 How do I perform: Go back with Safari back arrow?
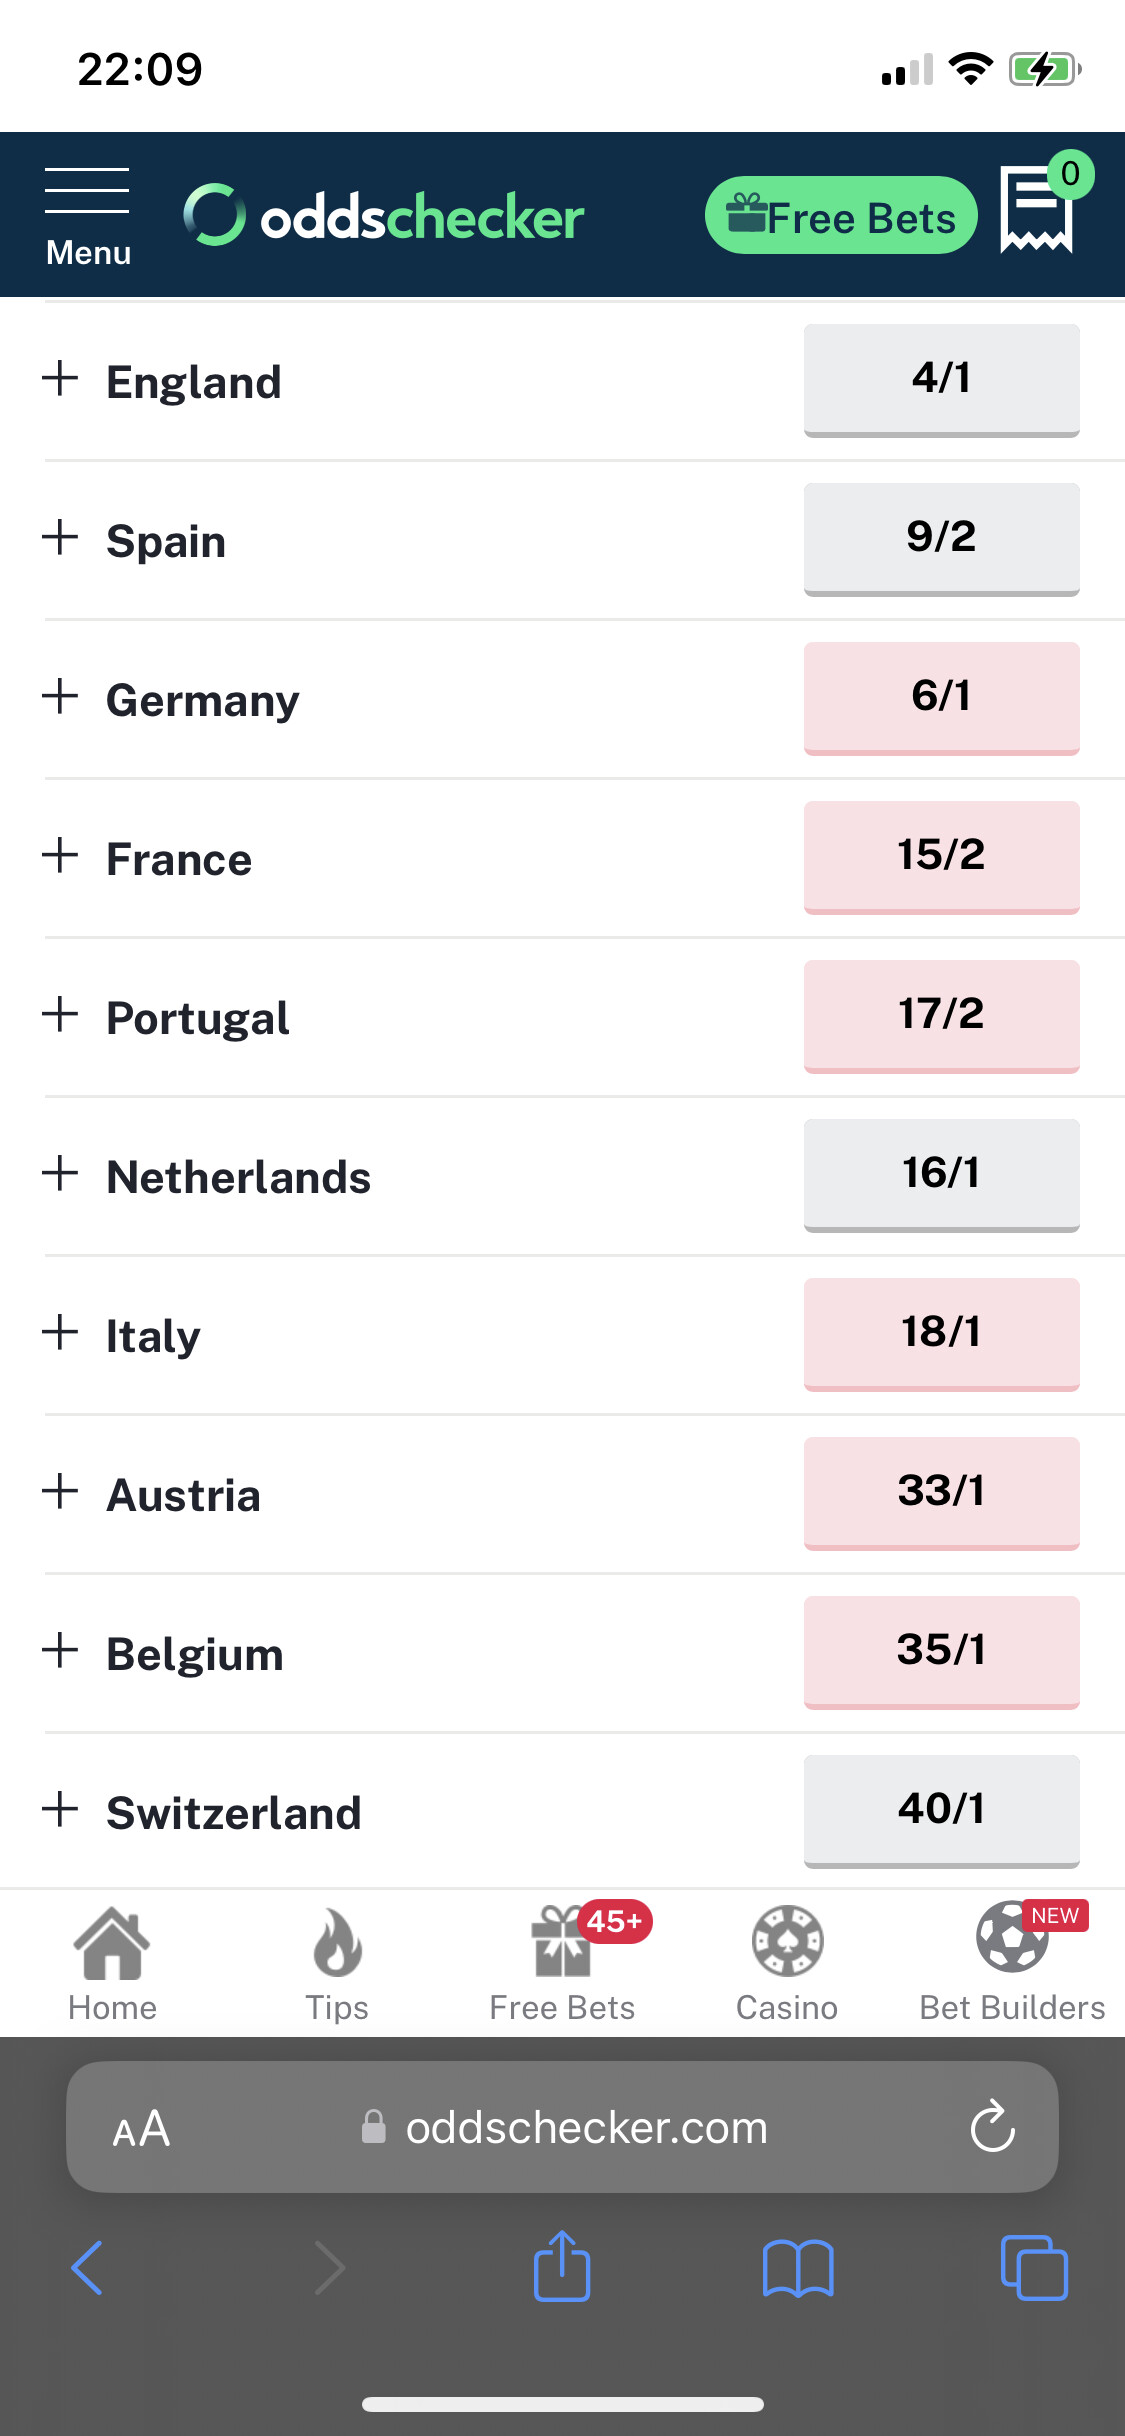[88, 2268]
